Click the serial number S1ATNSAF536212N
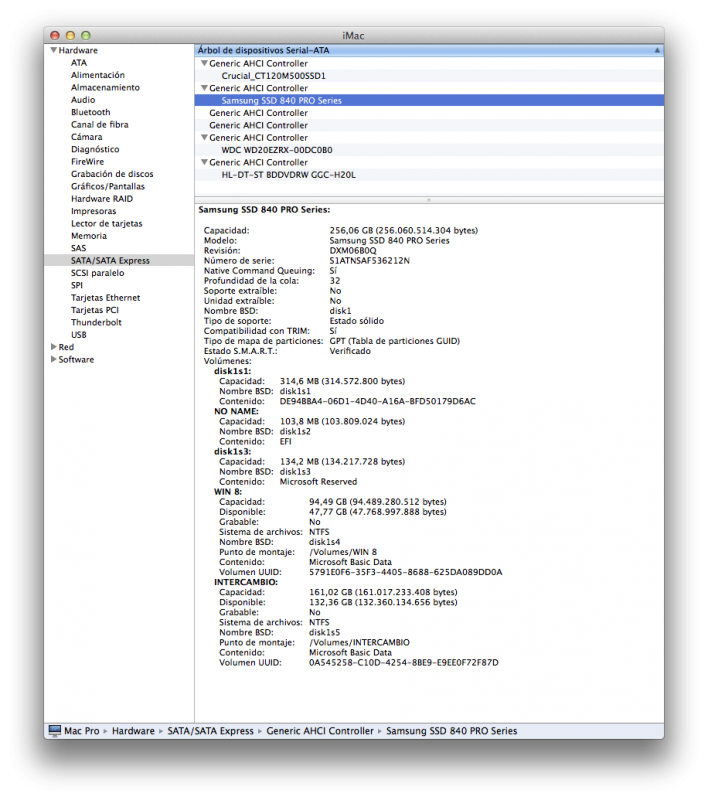The height and width of the screenshot is (800, 708). 369,261
